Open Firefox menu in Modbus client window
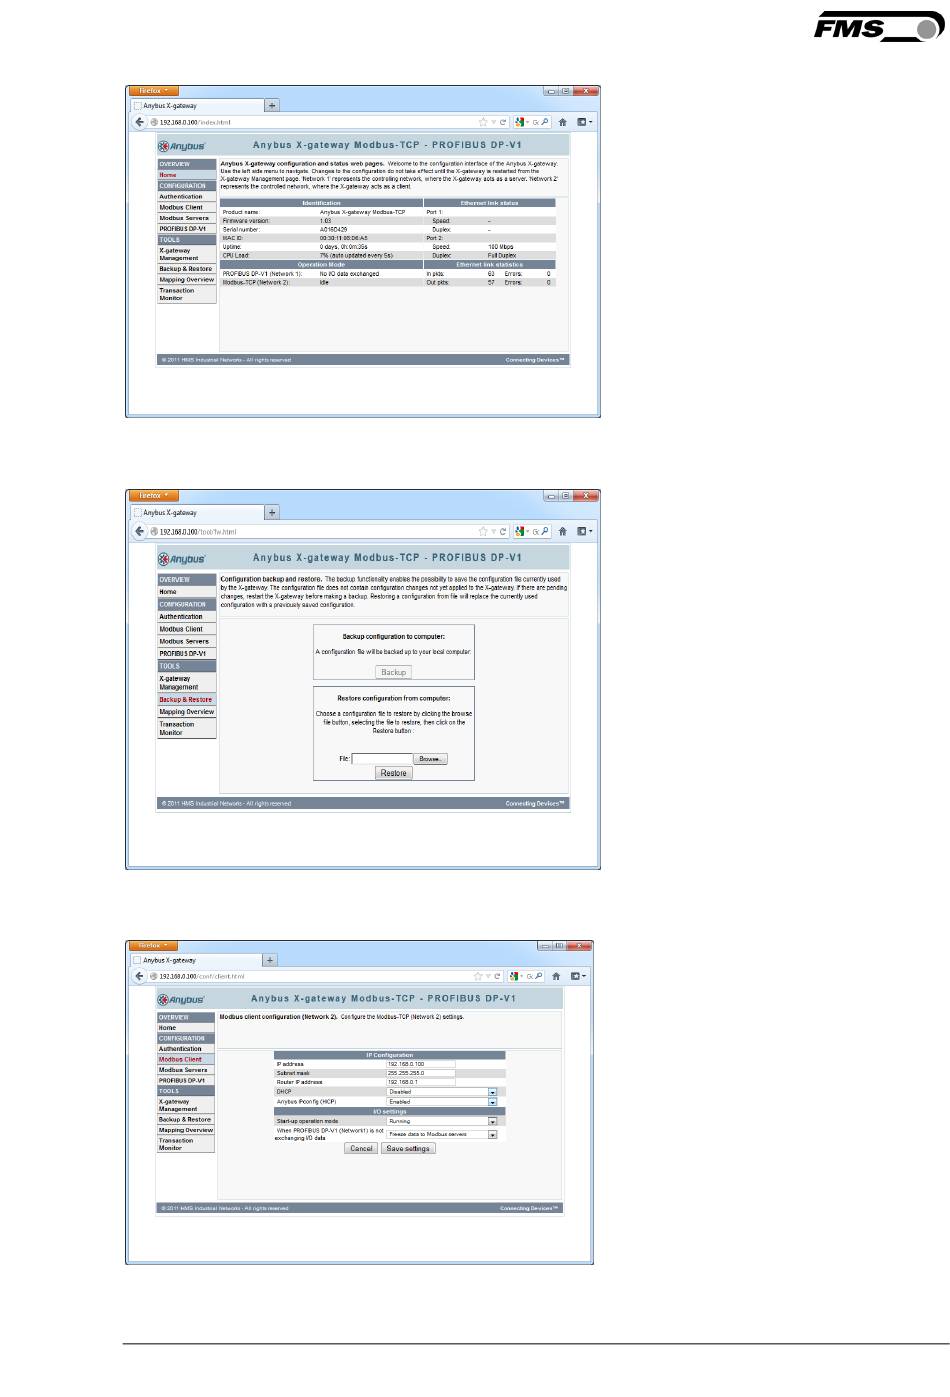 coord(154,945)
